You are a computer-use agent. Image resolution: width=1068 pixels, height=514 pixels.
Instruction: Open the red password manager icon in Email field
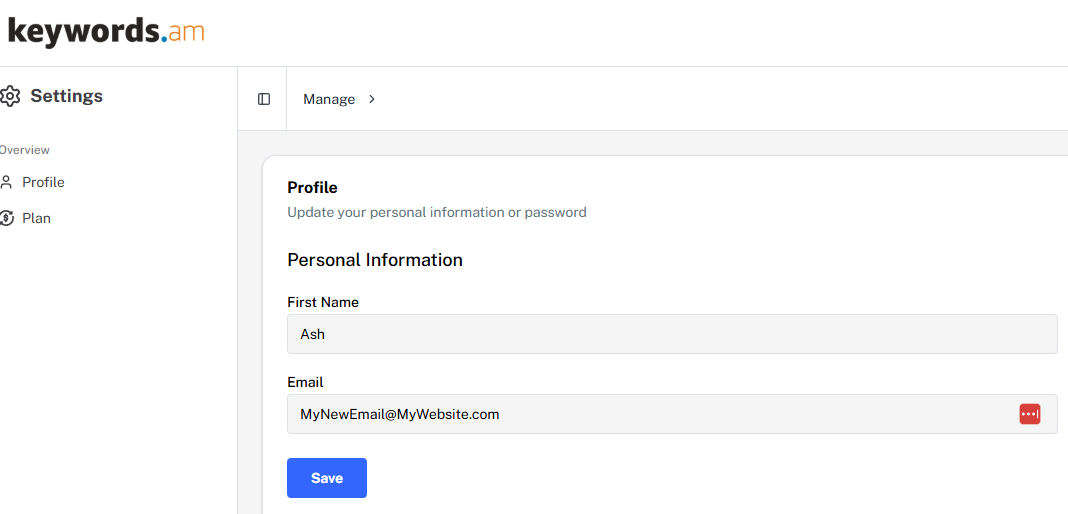click(1029, 414)
